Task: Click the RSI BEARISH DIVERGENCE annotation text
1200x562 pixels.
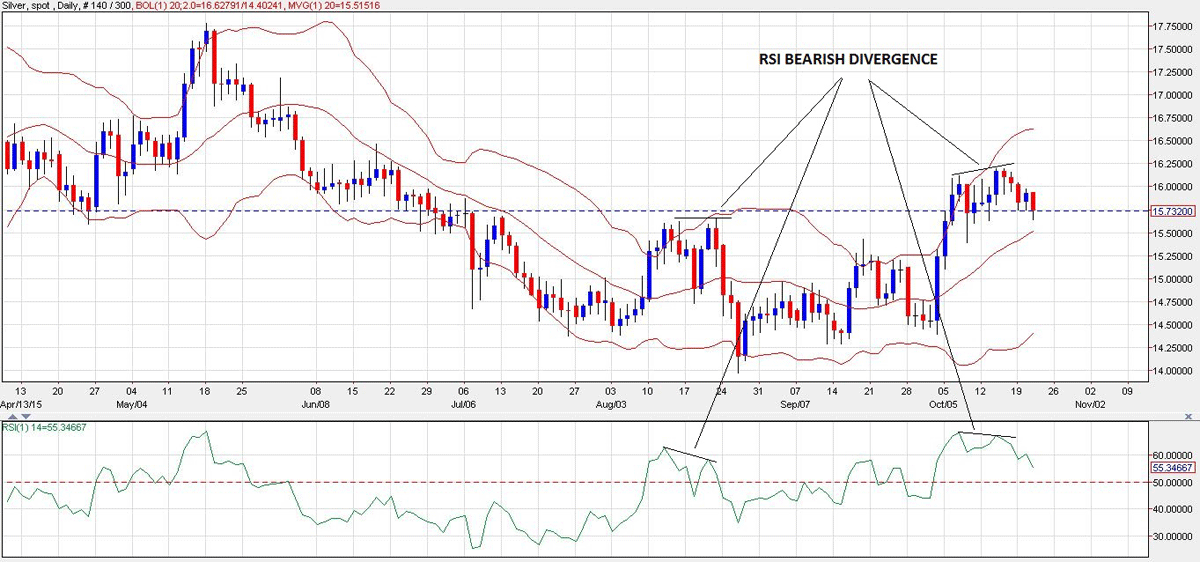Action: (848, 60)
